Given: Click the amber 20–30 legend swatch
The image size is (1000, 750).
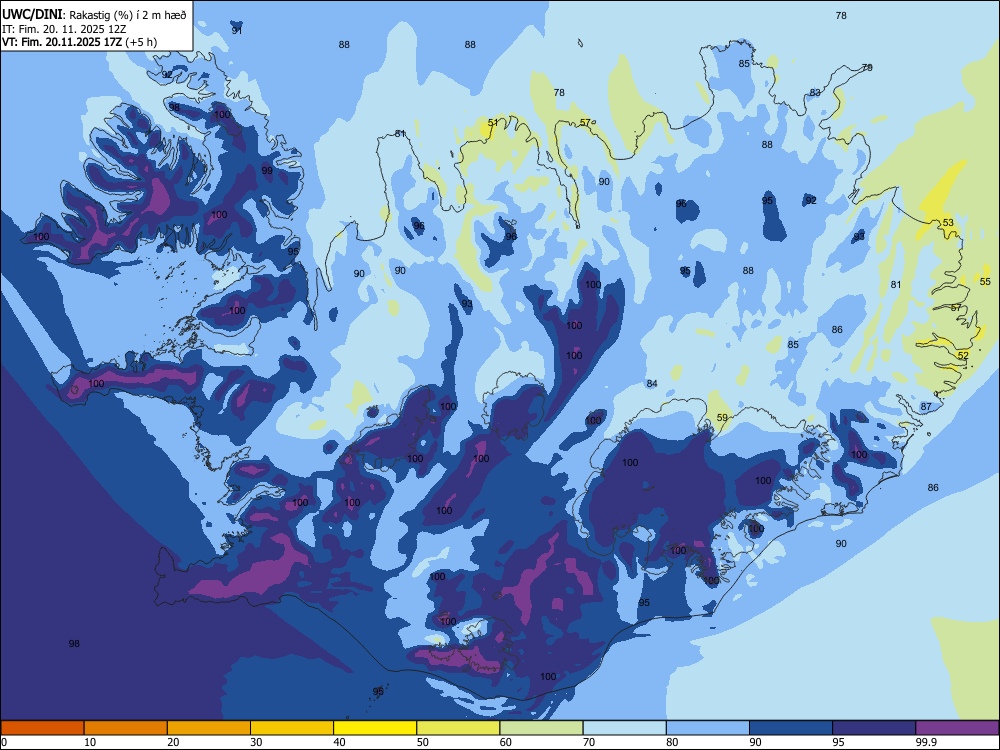Looking at the screenshot, I should point(209,728).
